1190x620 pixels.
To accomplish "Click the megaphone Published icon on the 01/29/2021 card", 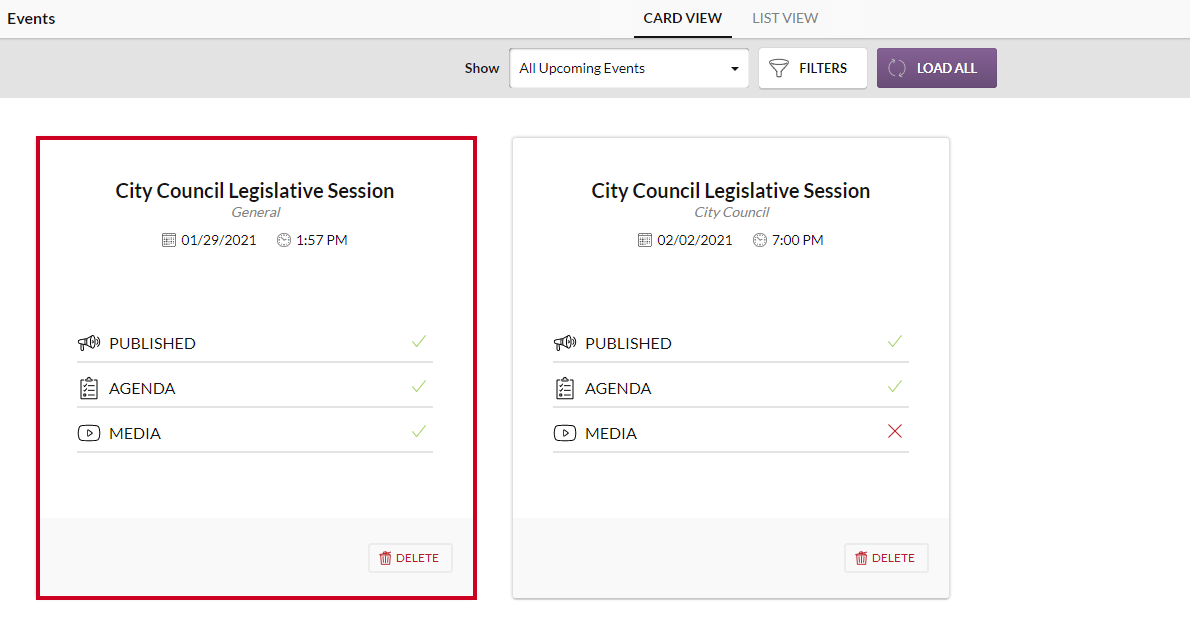I will pyautogui.click(x=89, y=343).
